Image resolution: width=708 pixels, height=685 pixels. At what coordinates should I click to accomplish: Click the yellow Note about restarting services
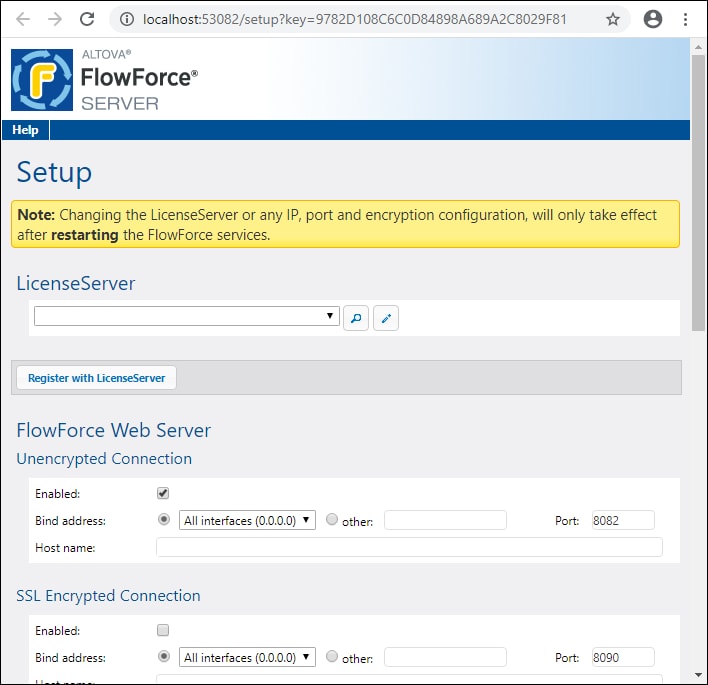[345, 224]
